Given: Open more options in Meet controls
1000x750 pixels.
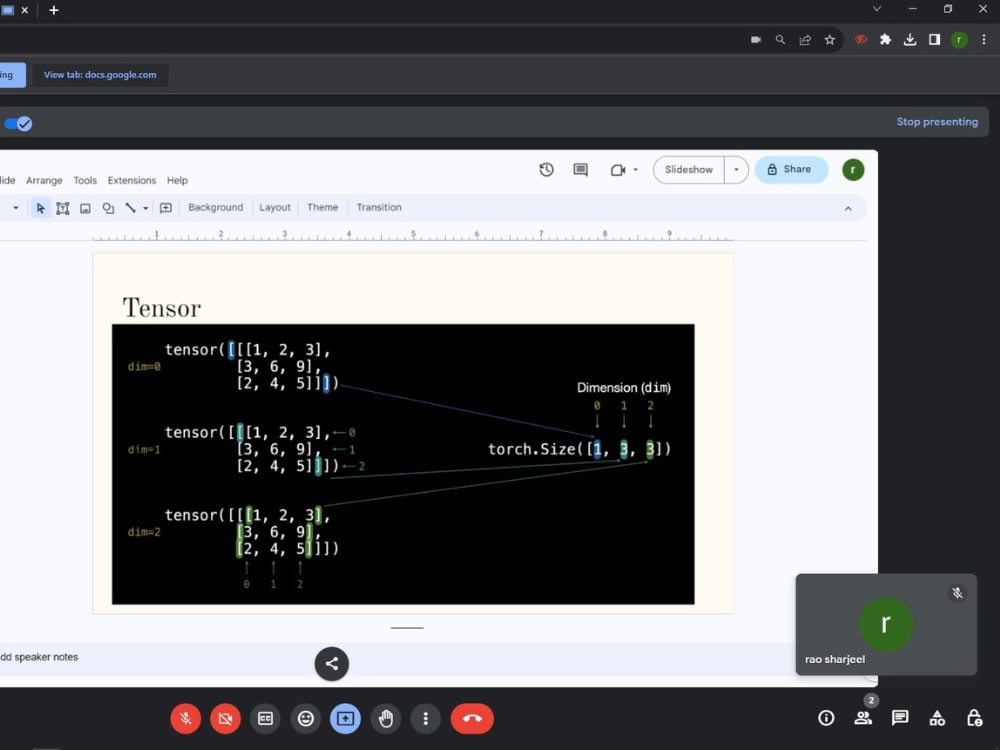Looking at the screenshot, I should (x=425, y=719).
